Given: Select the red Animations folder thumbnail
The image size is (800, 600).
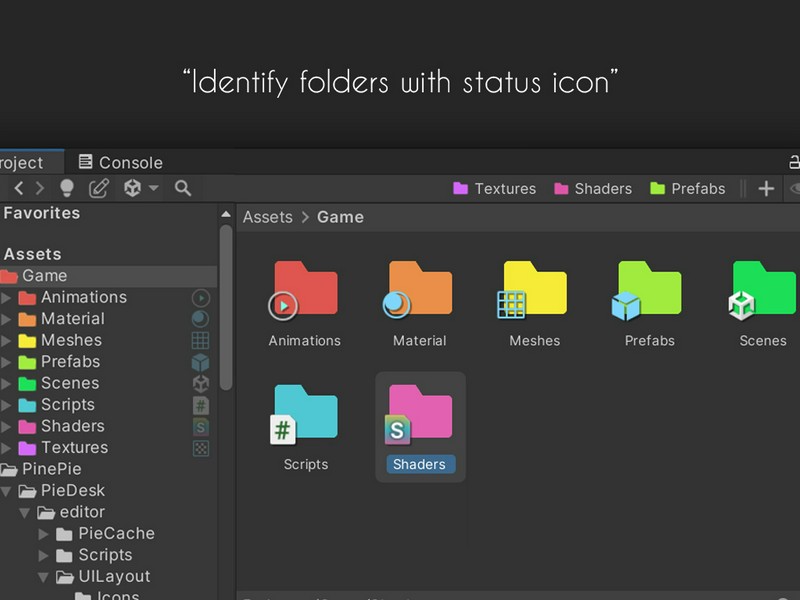Looking at the screenshot, I should 305,290.
